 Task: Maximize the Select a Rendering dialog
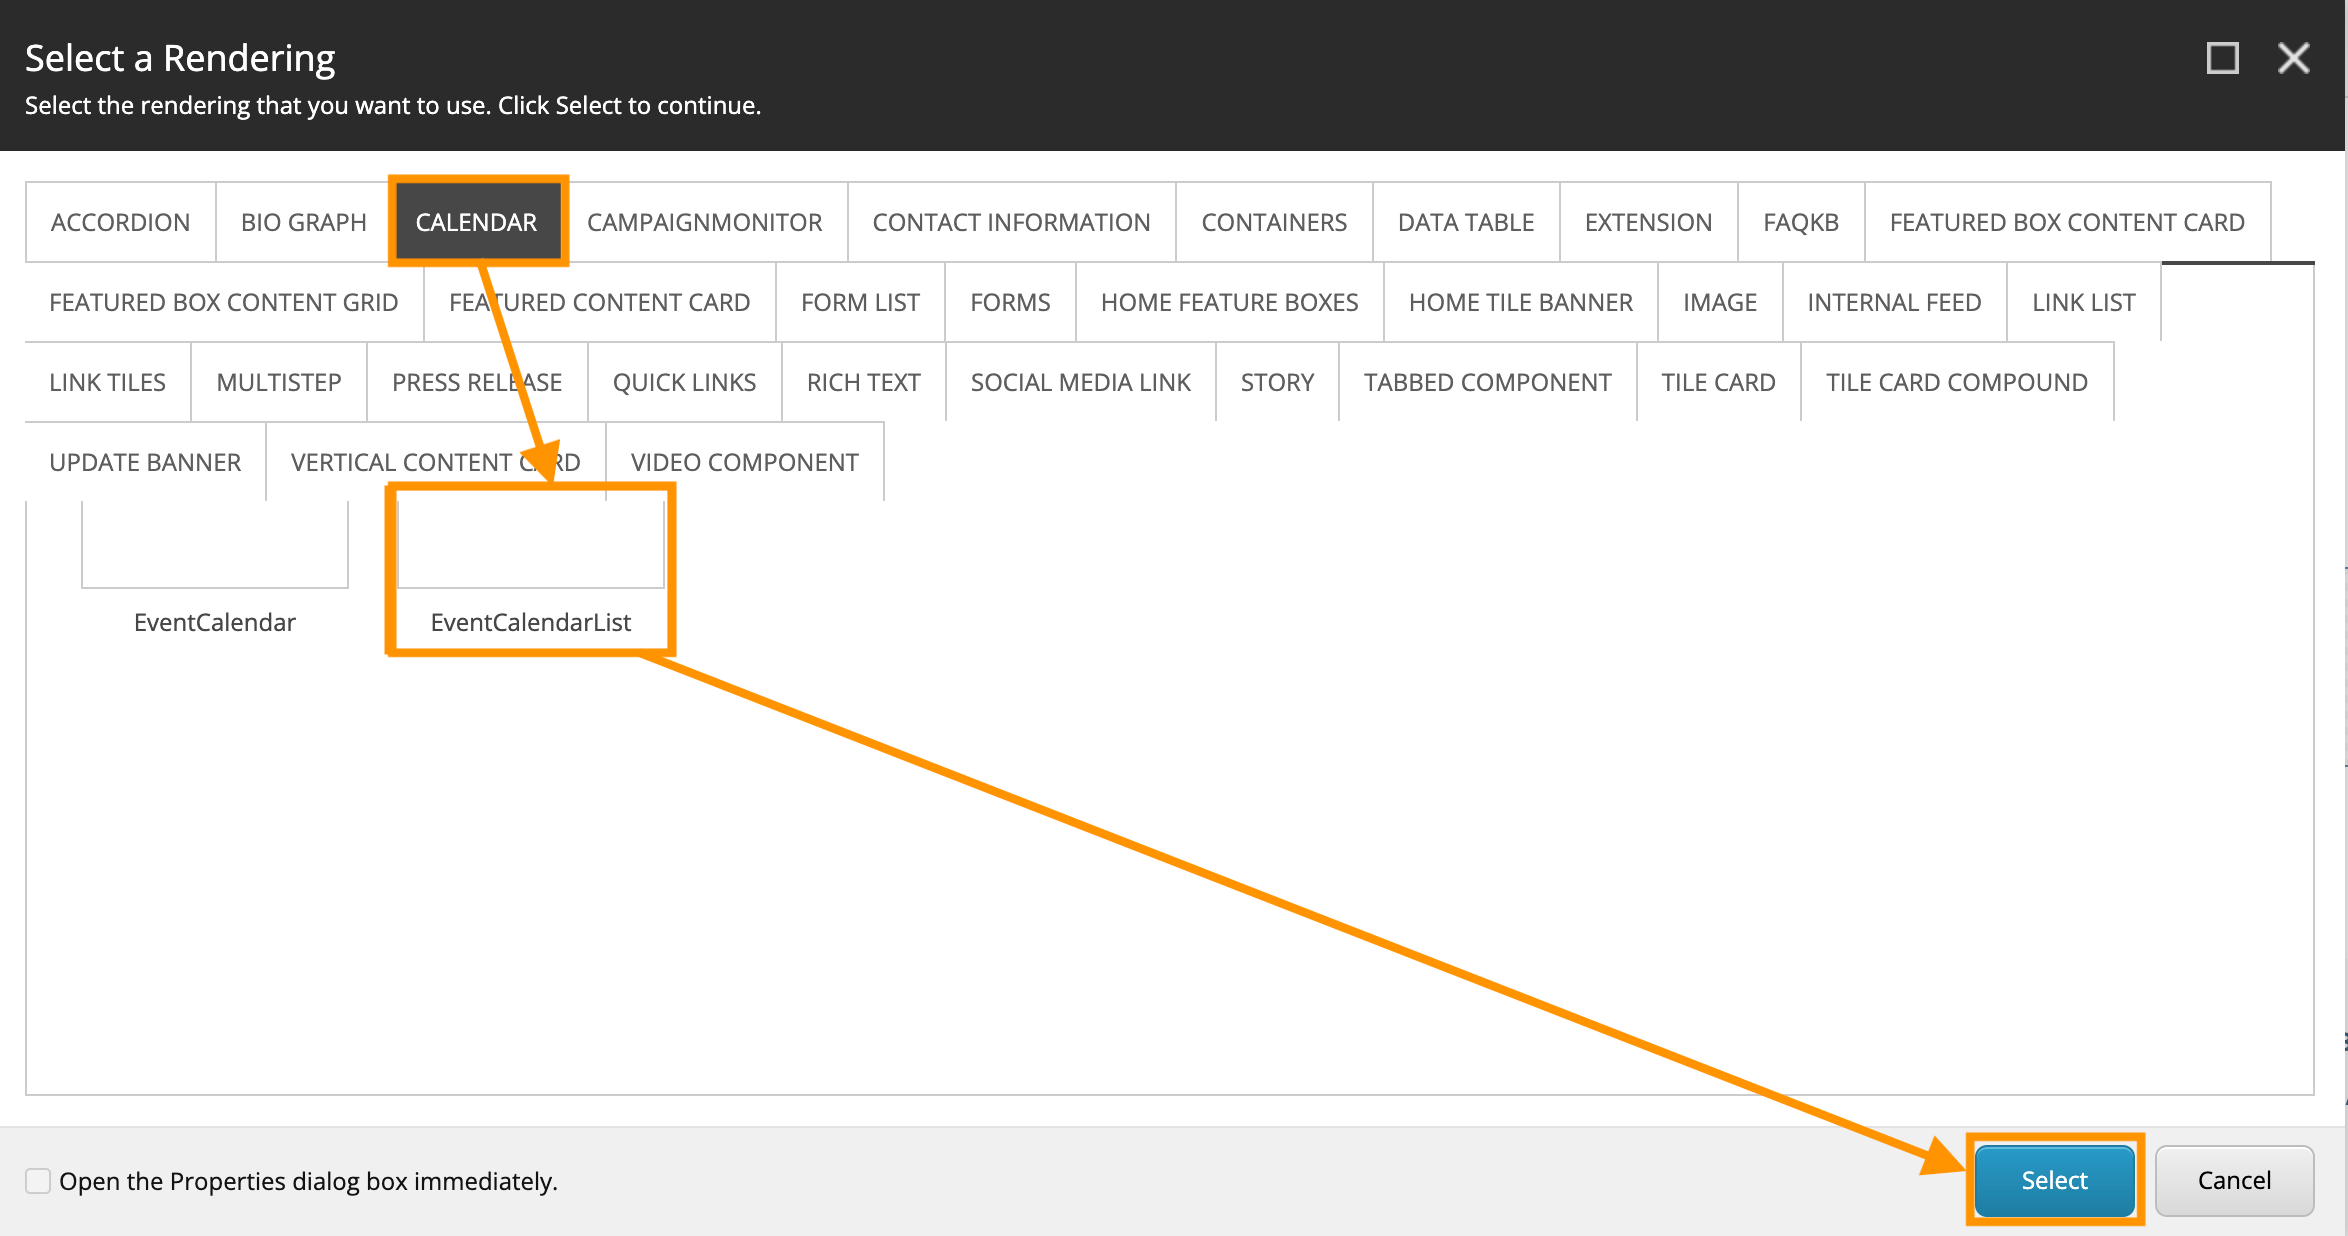coord(2222,58)
